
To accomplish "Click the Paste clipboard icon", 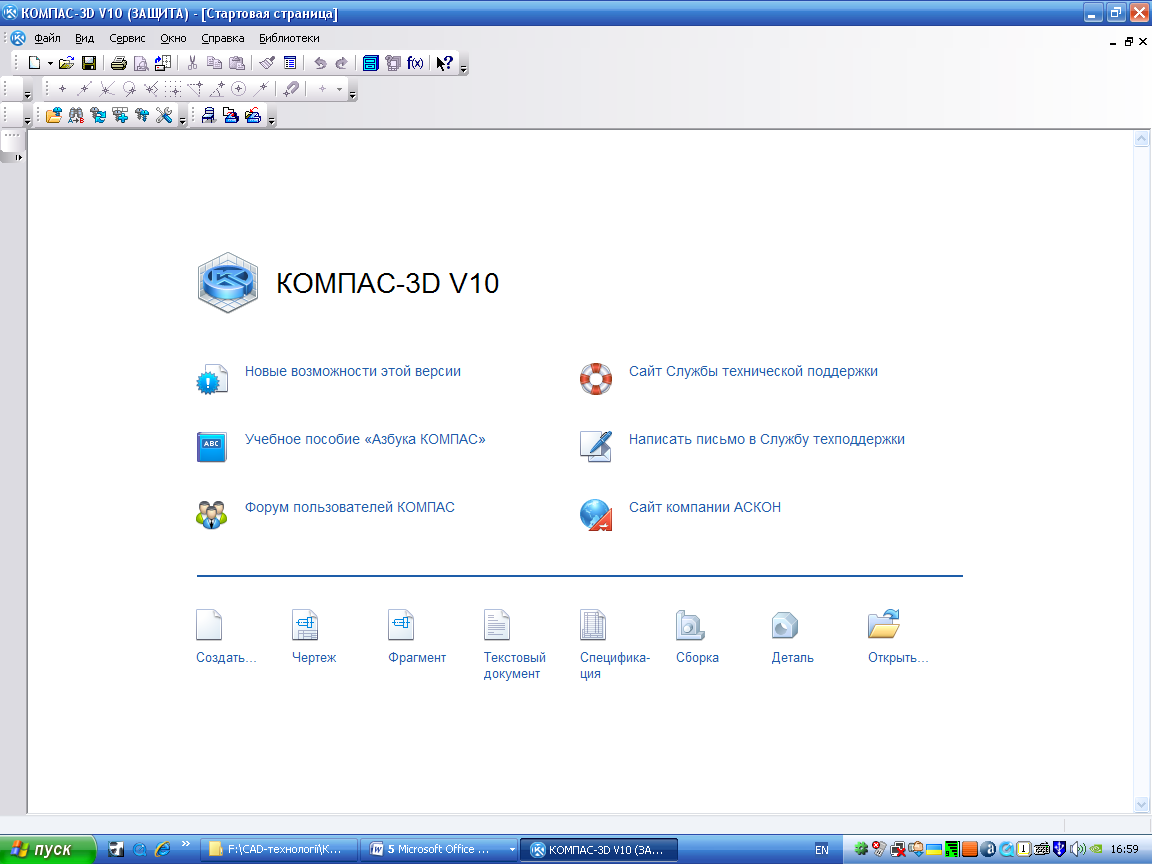I will click(237, 63).
